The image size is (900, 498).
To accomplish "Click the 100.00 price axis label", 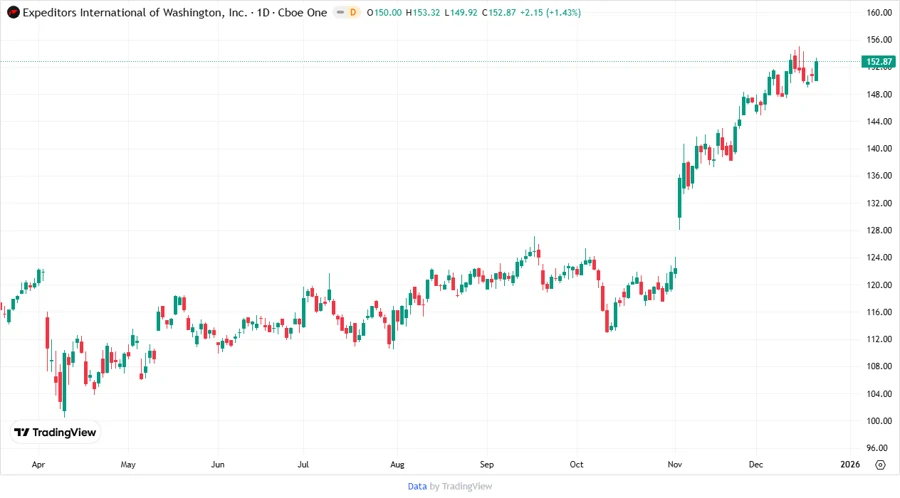I will 879,421.
